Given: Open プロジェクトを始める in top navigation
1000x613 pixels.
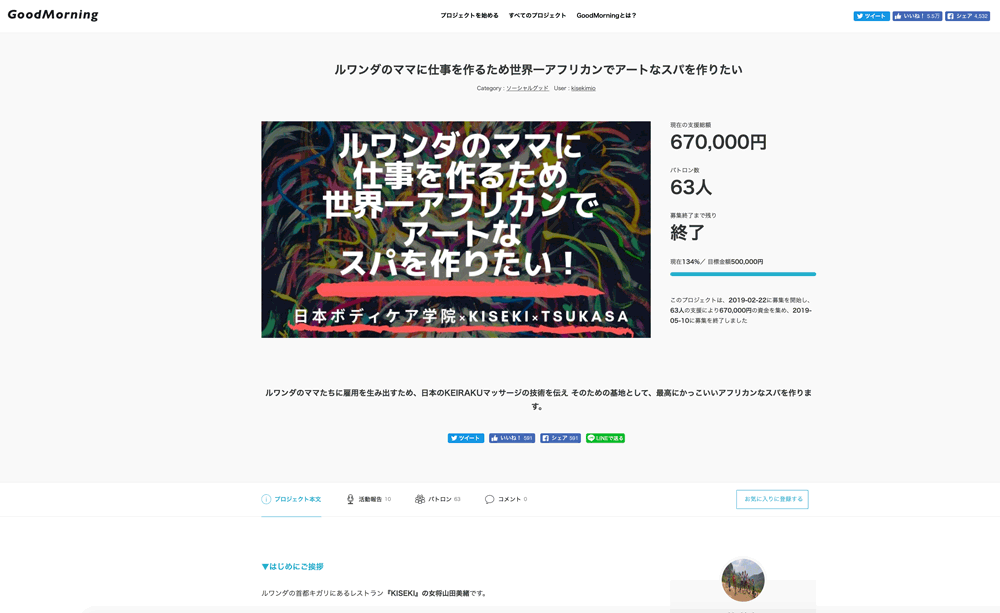Looking at the screenshot, I should coord(469,15).
